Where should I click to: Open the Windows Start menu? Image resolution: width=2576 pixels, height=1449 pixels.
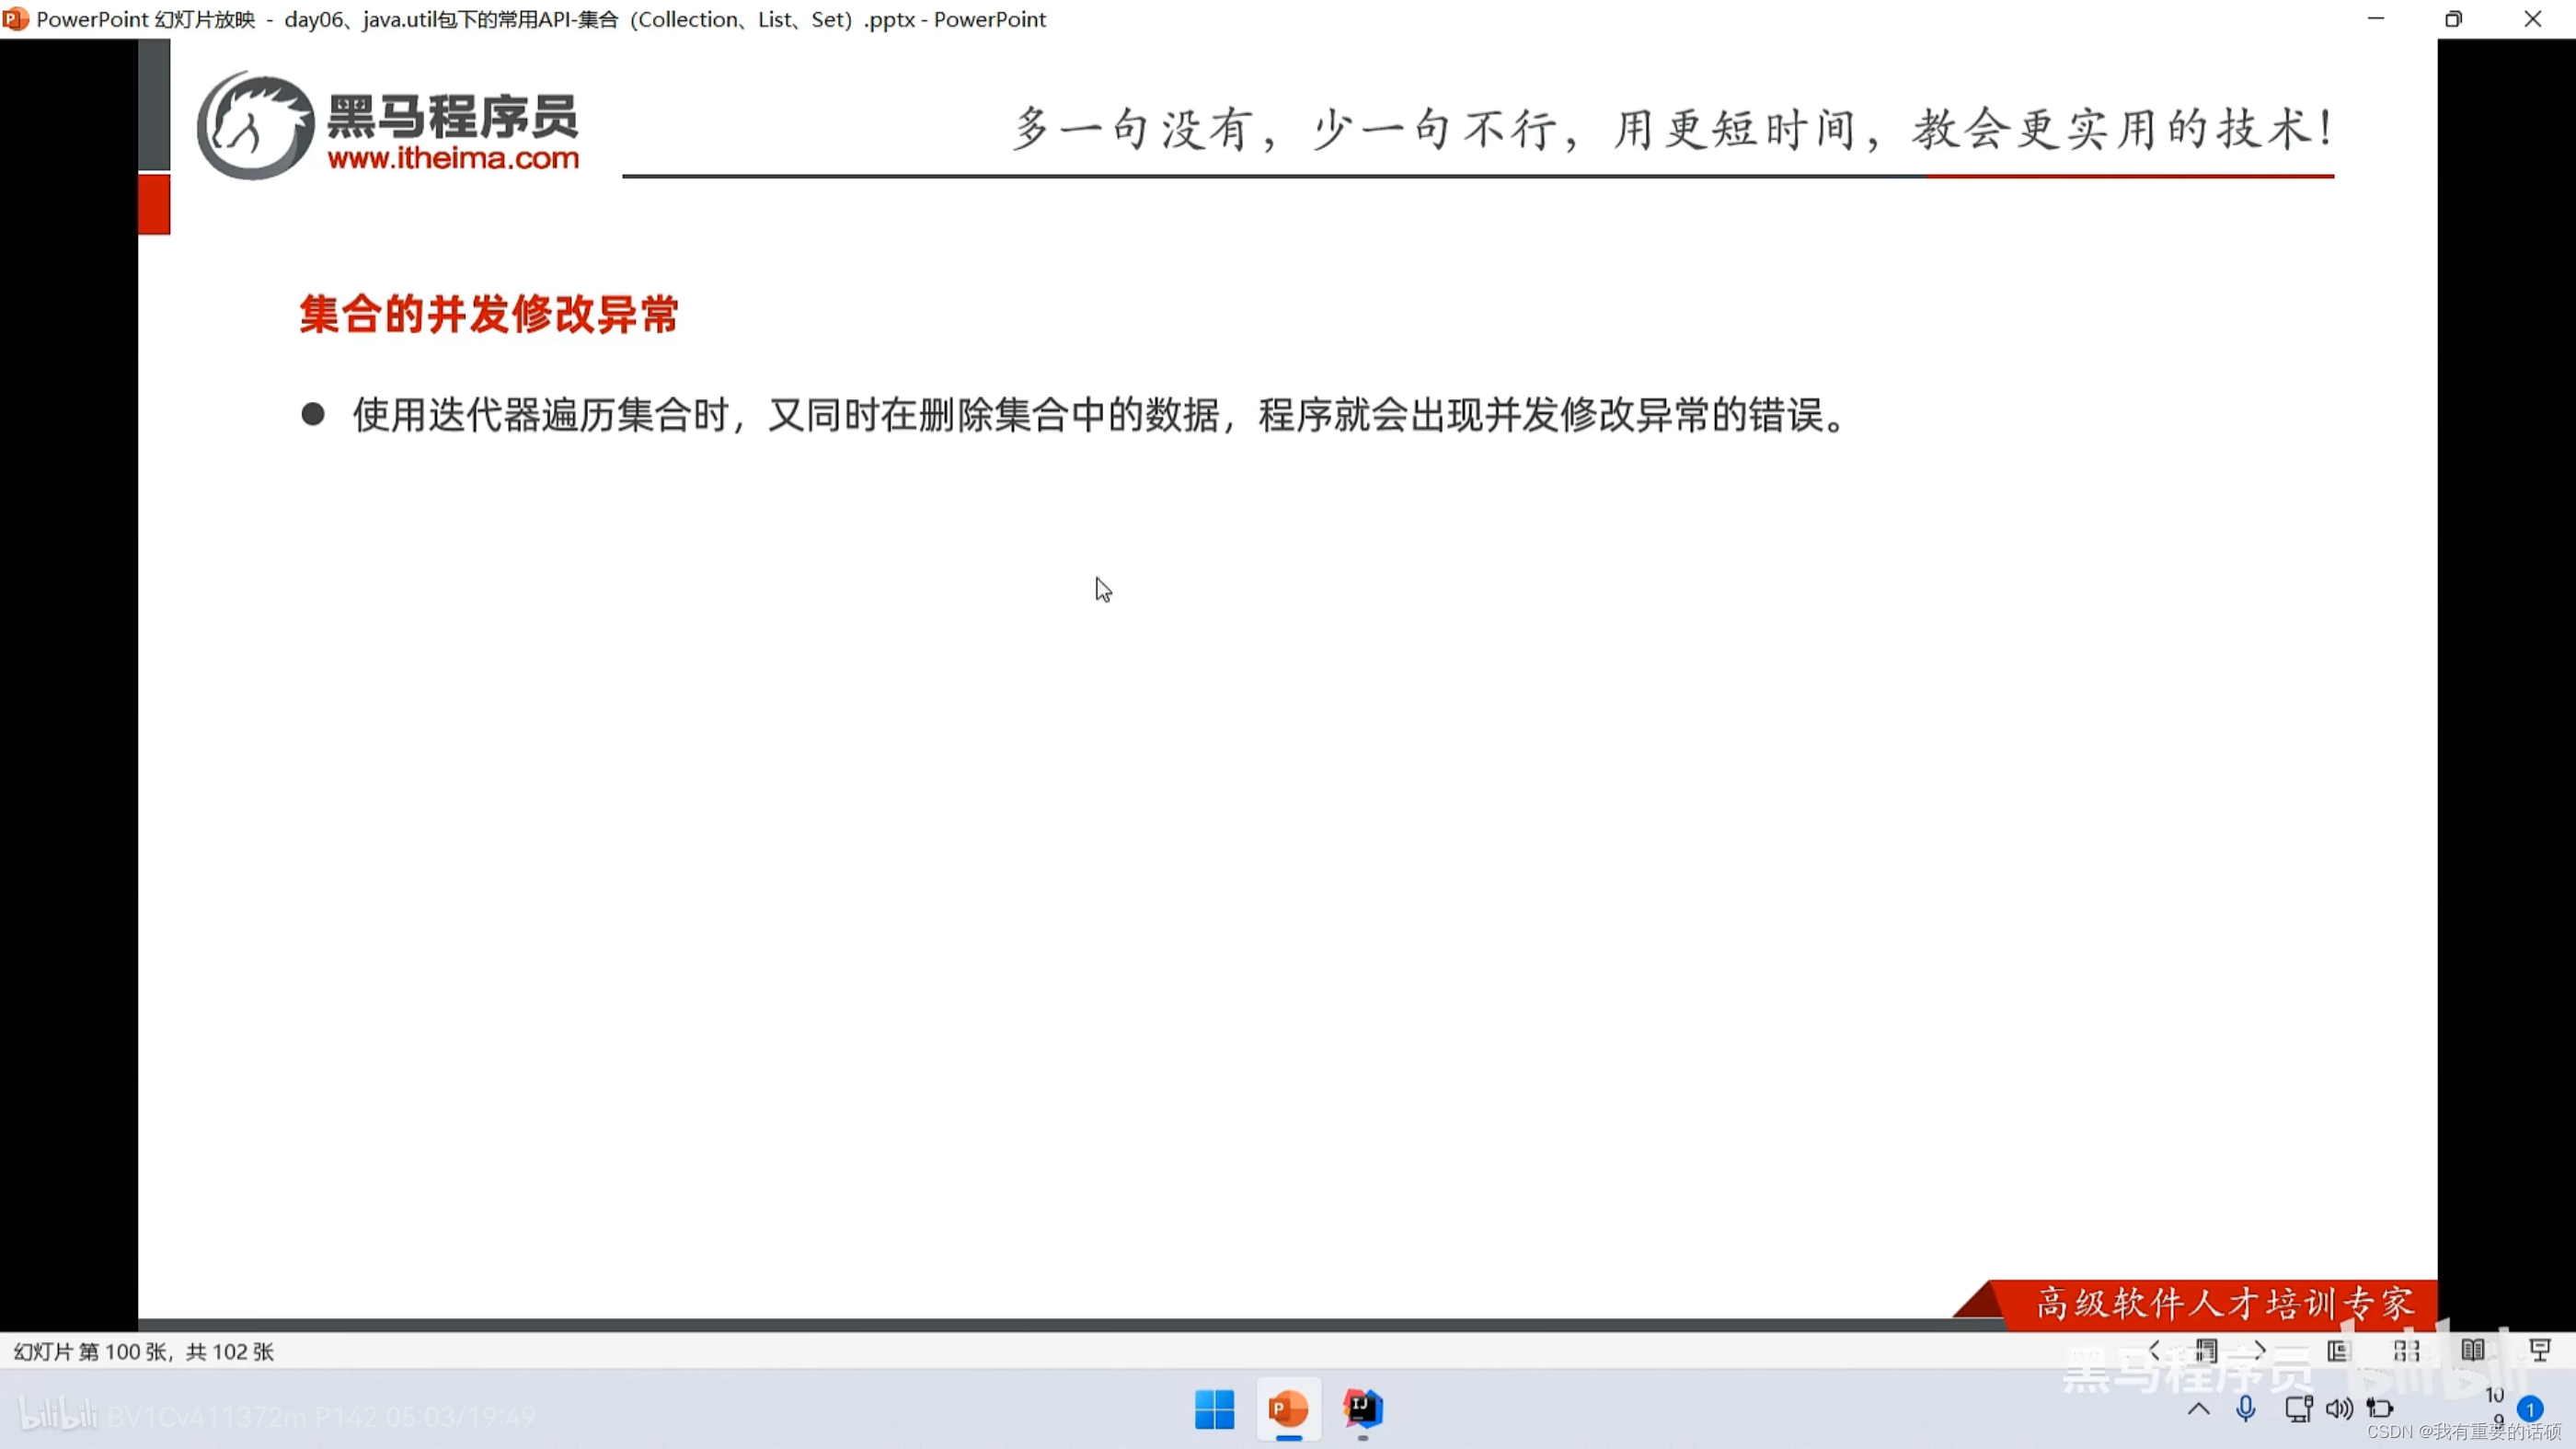[x=1214, y=1409]
